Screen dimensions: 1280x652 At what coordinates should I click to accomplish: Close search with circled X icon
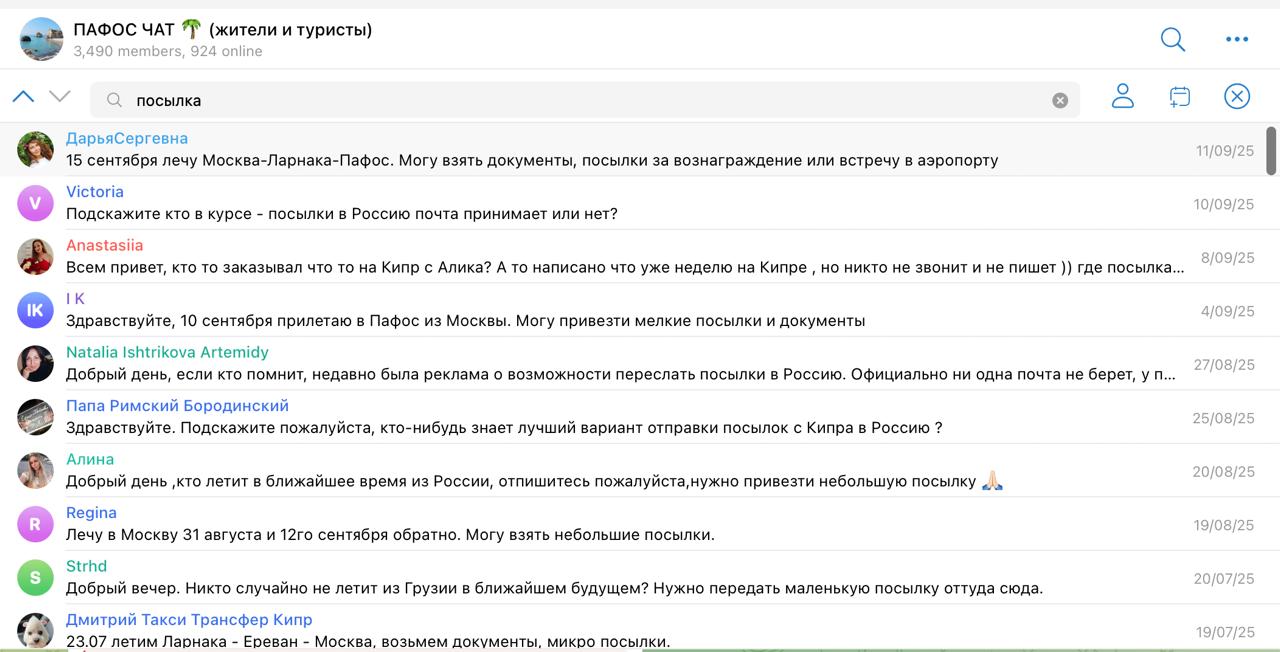(x=1237, y=96)
